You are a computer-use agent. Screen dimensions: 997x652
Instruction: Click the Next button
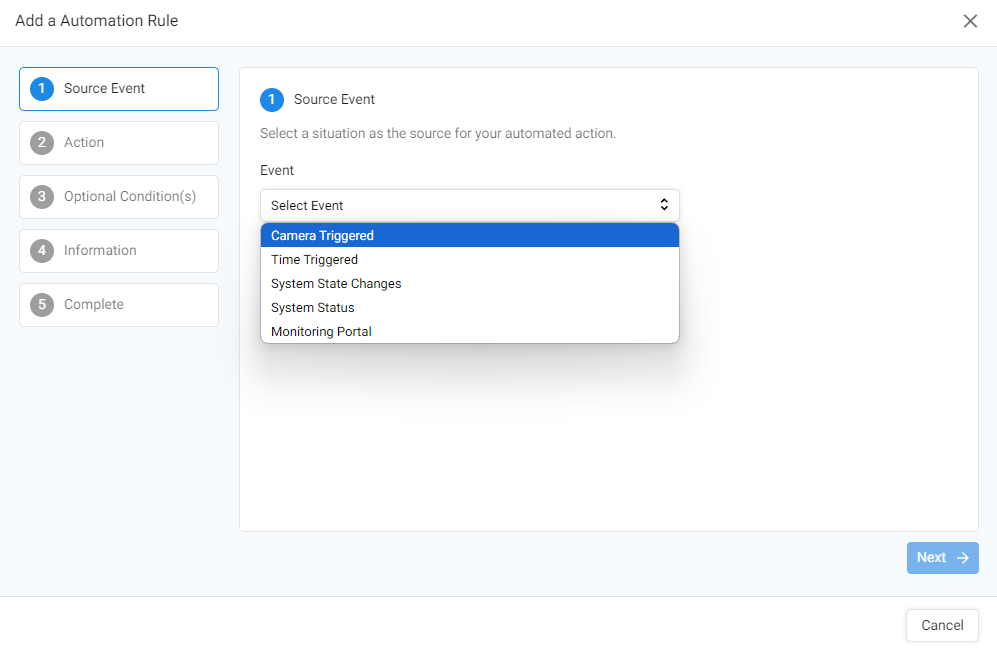(x=942, y=558)
